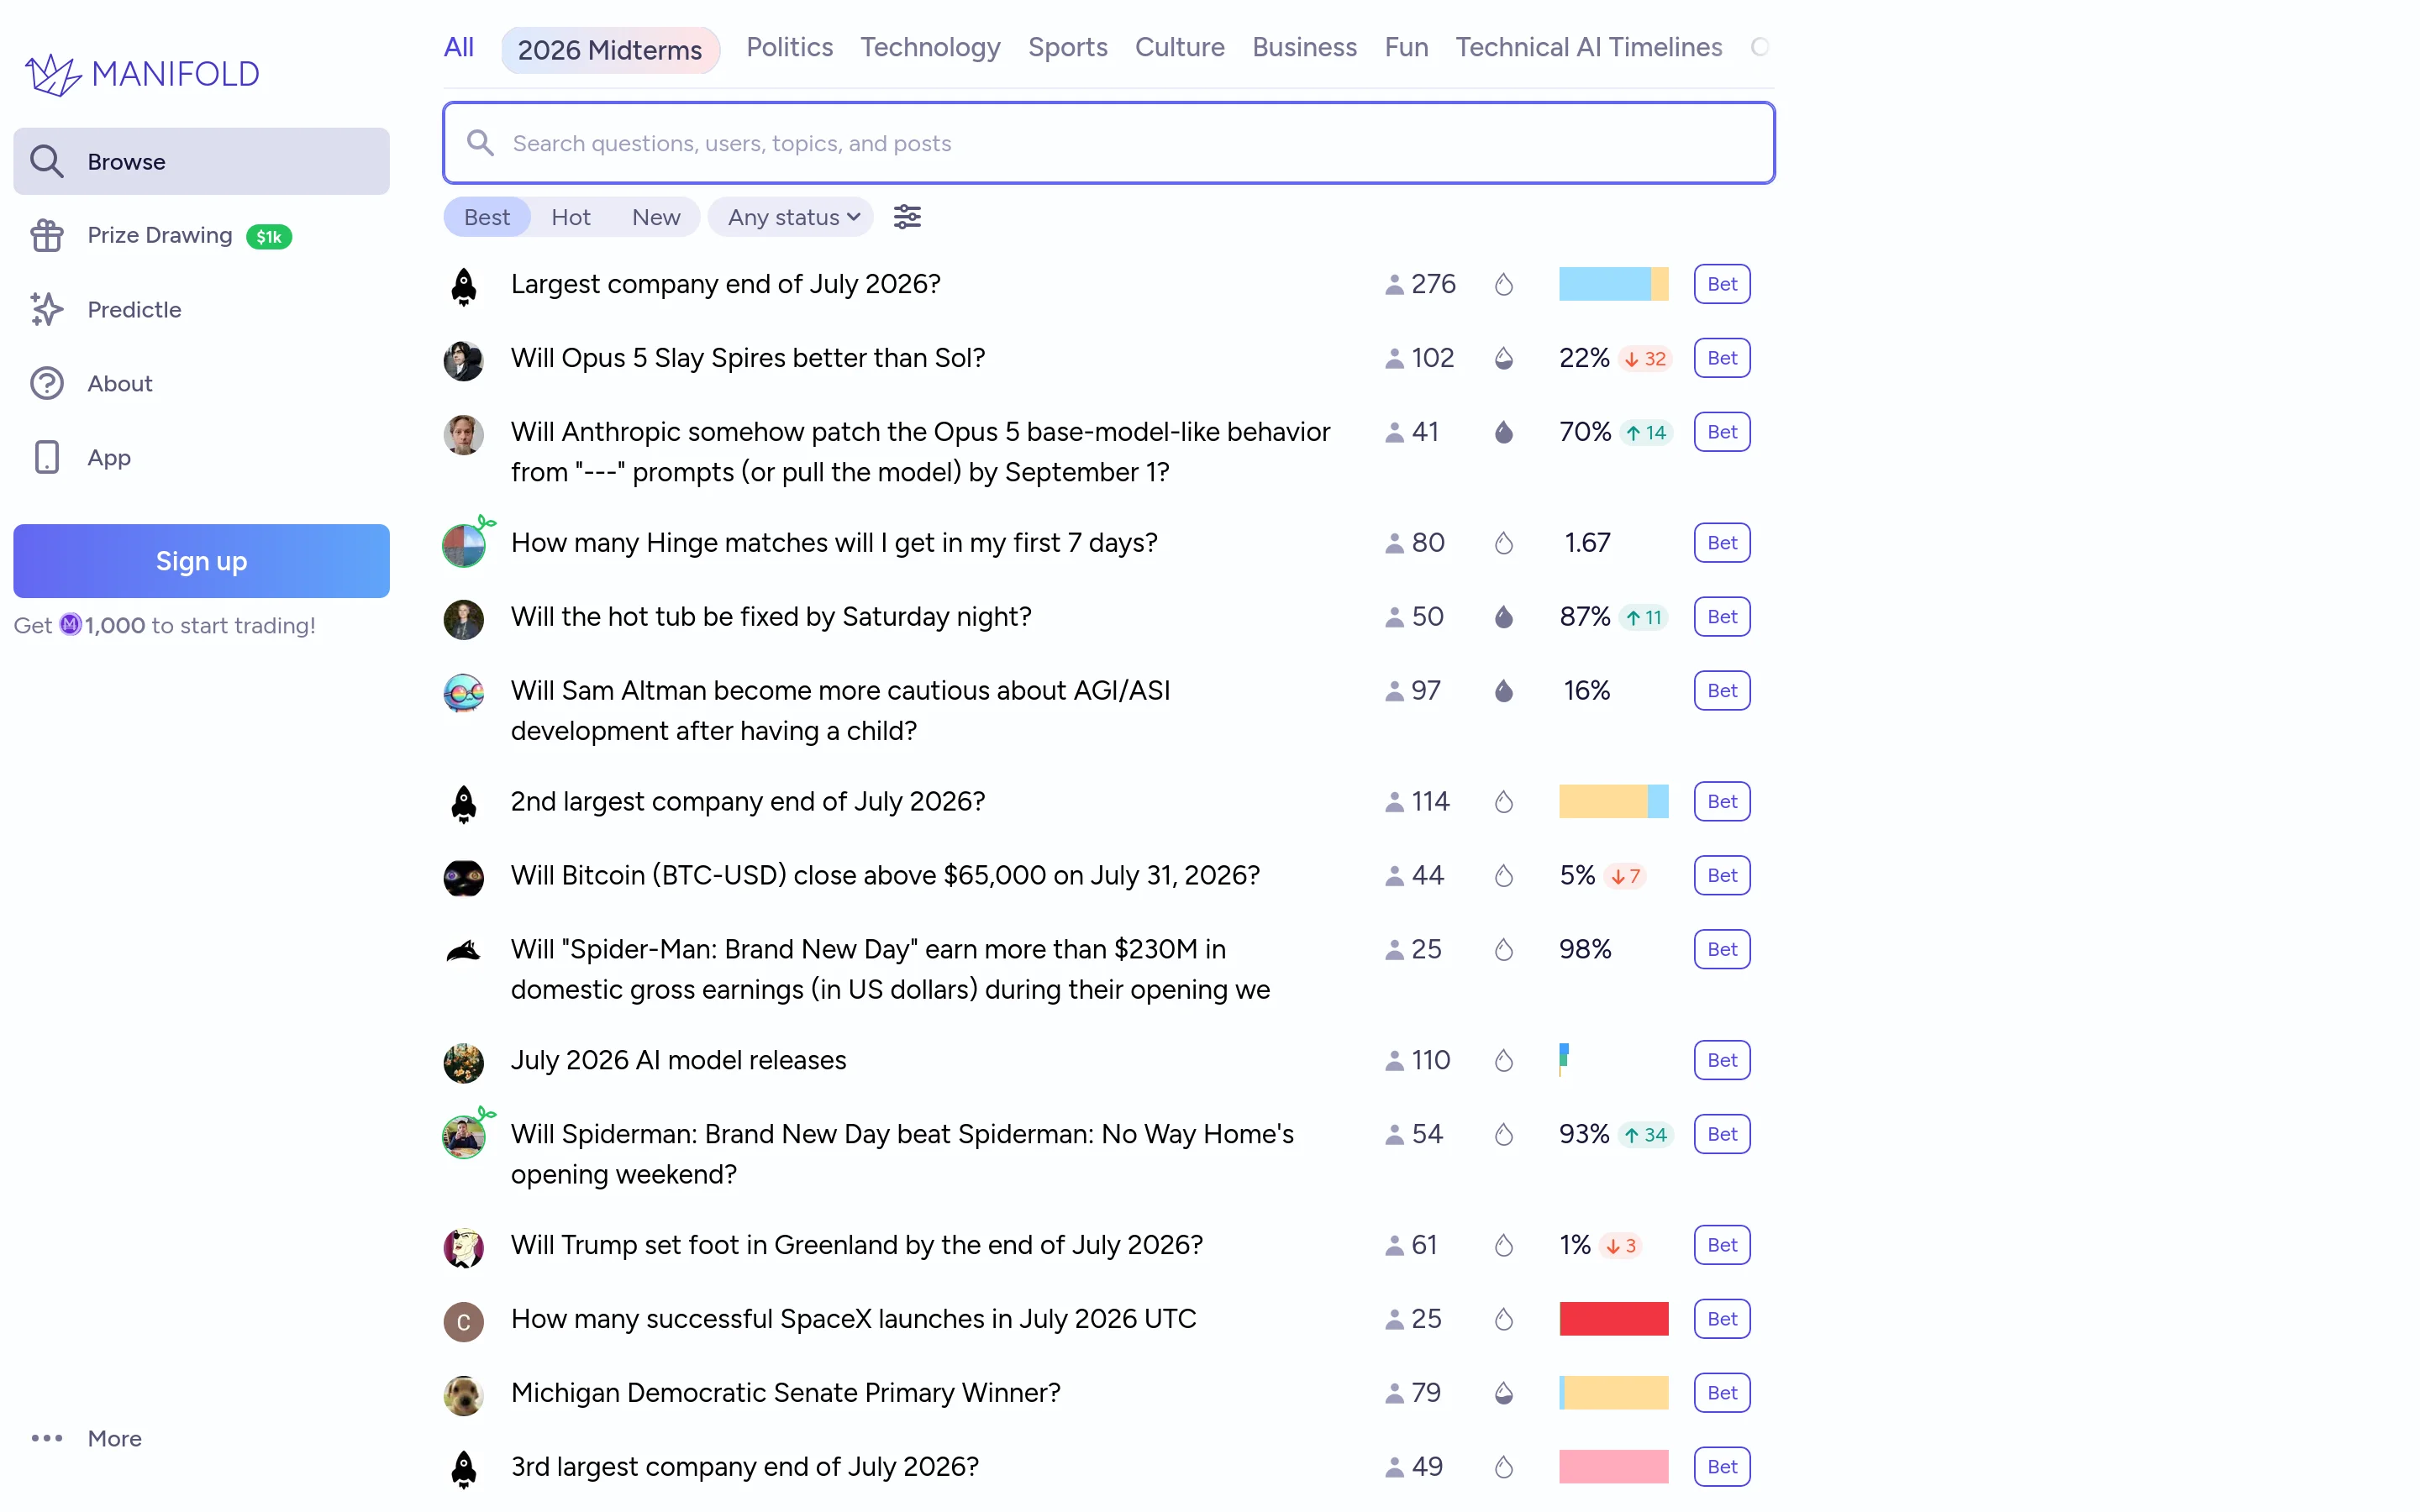The height and width of the screenshot is (1512, 2420).
Task: Click traders icon for Largest company row
Action: 1394,285
